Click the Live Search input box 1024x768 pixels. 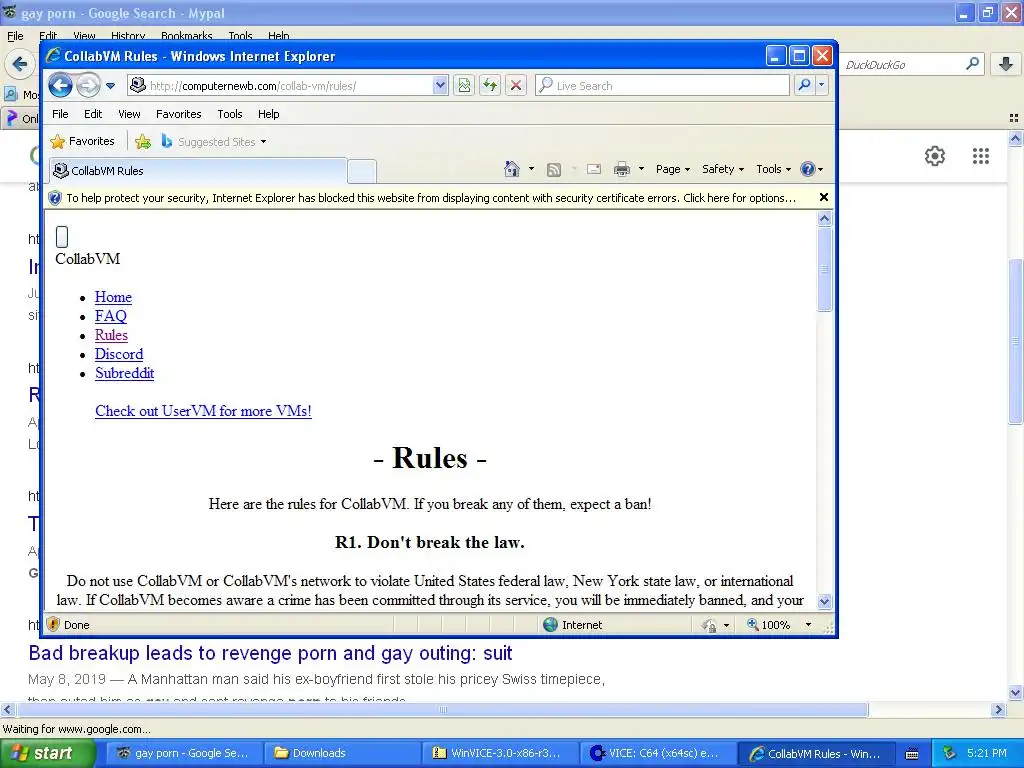[662, 86]
